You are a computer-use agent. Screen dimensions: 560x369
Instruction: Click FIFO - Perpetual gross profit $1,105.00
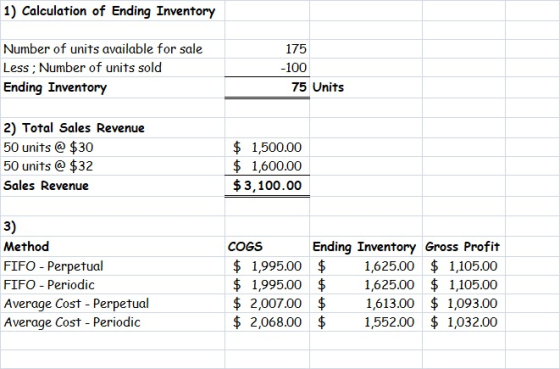coord(464,266)
